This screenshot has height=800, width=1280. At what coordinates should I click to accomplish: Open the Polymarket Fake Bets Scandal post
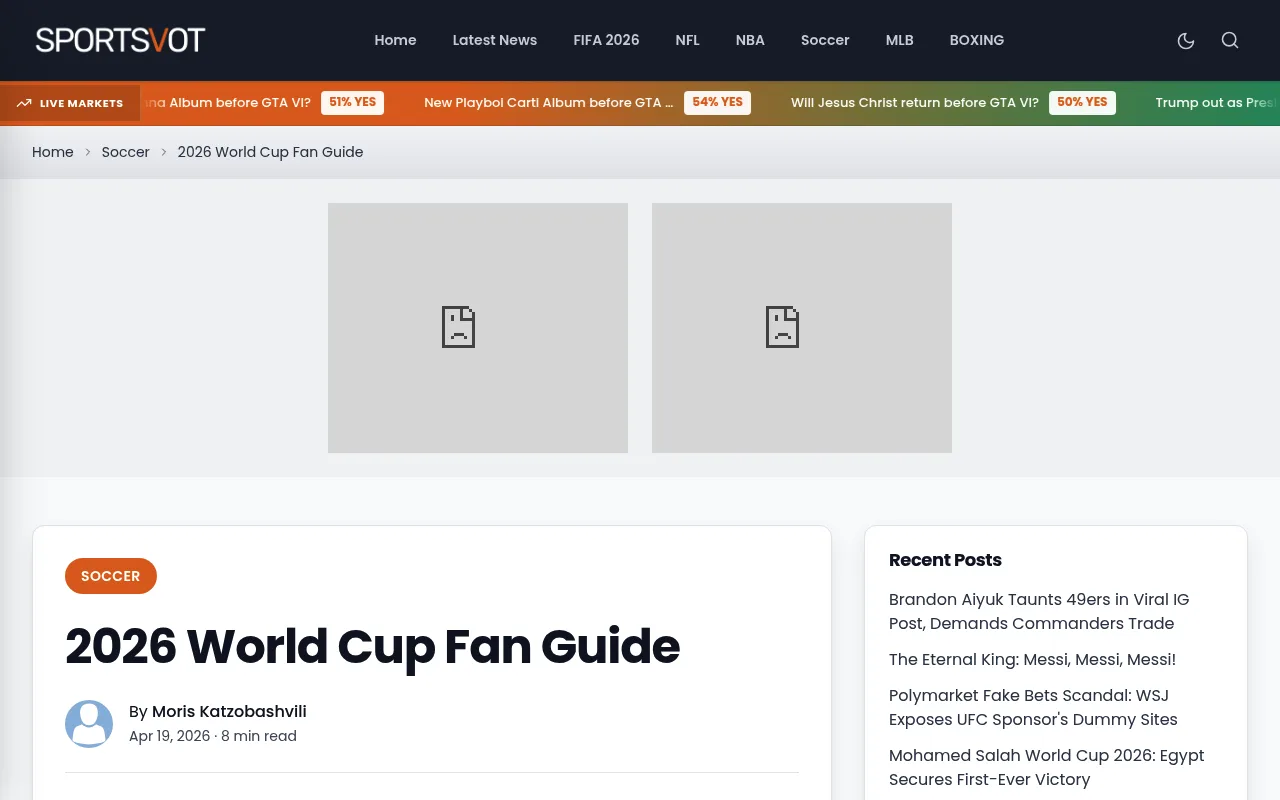[x=1033, y=707]
